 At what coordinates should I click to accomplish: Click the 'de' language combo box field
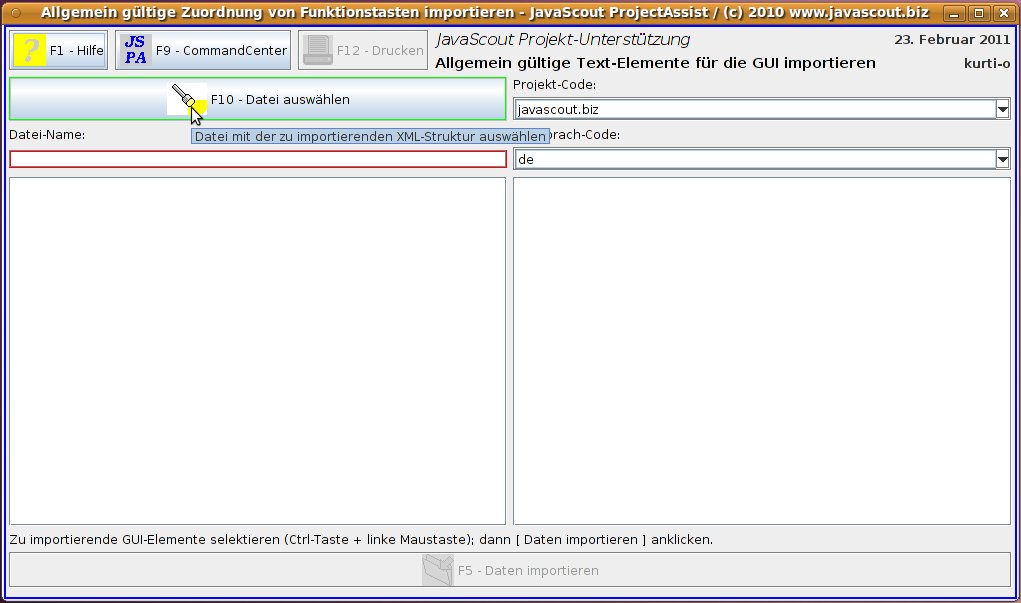coord(753,159)
